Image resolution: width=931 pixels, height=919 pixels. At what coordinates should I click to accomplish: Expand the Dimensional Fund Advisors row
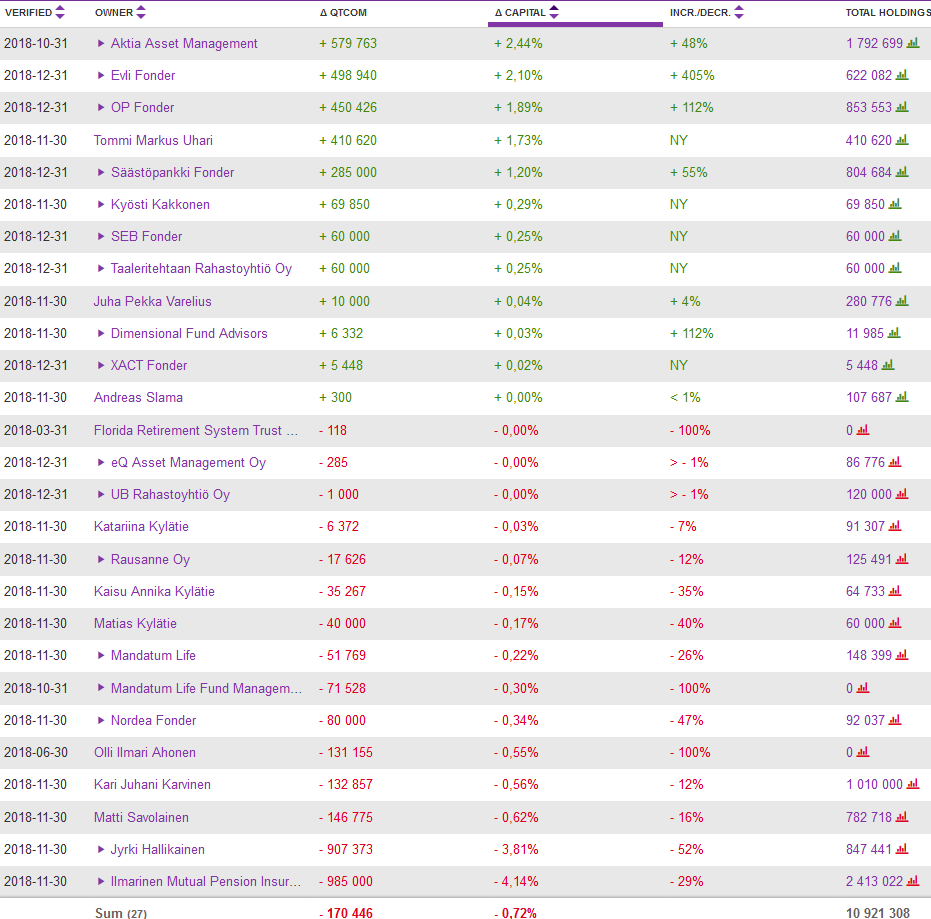pyautogui.click(x=101, y=333)
